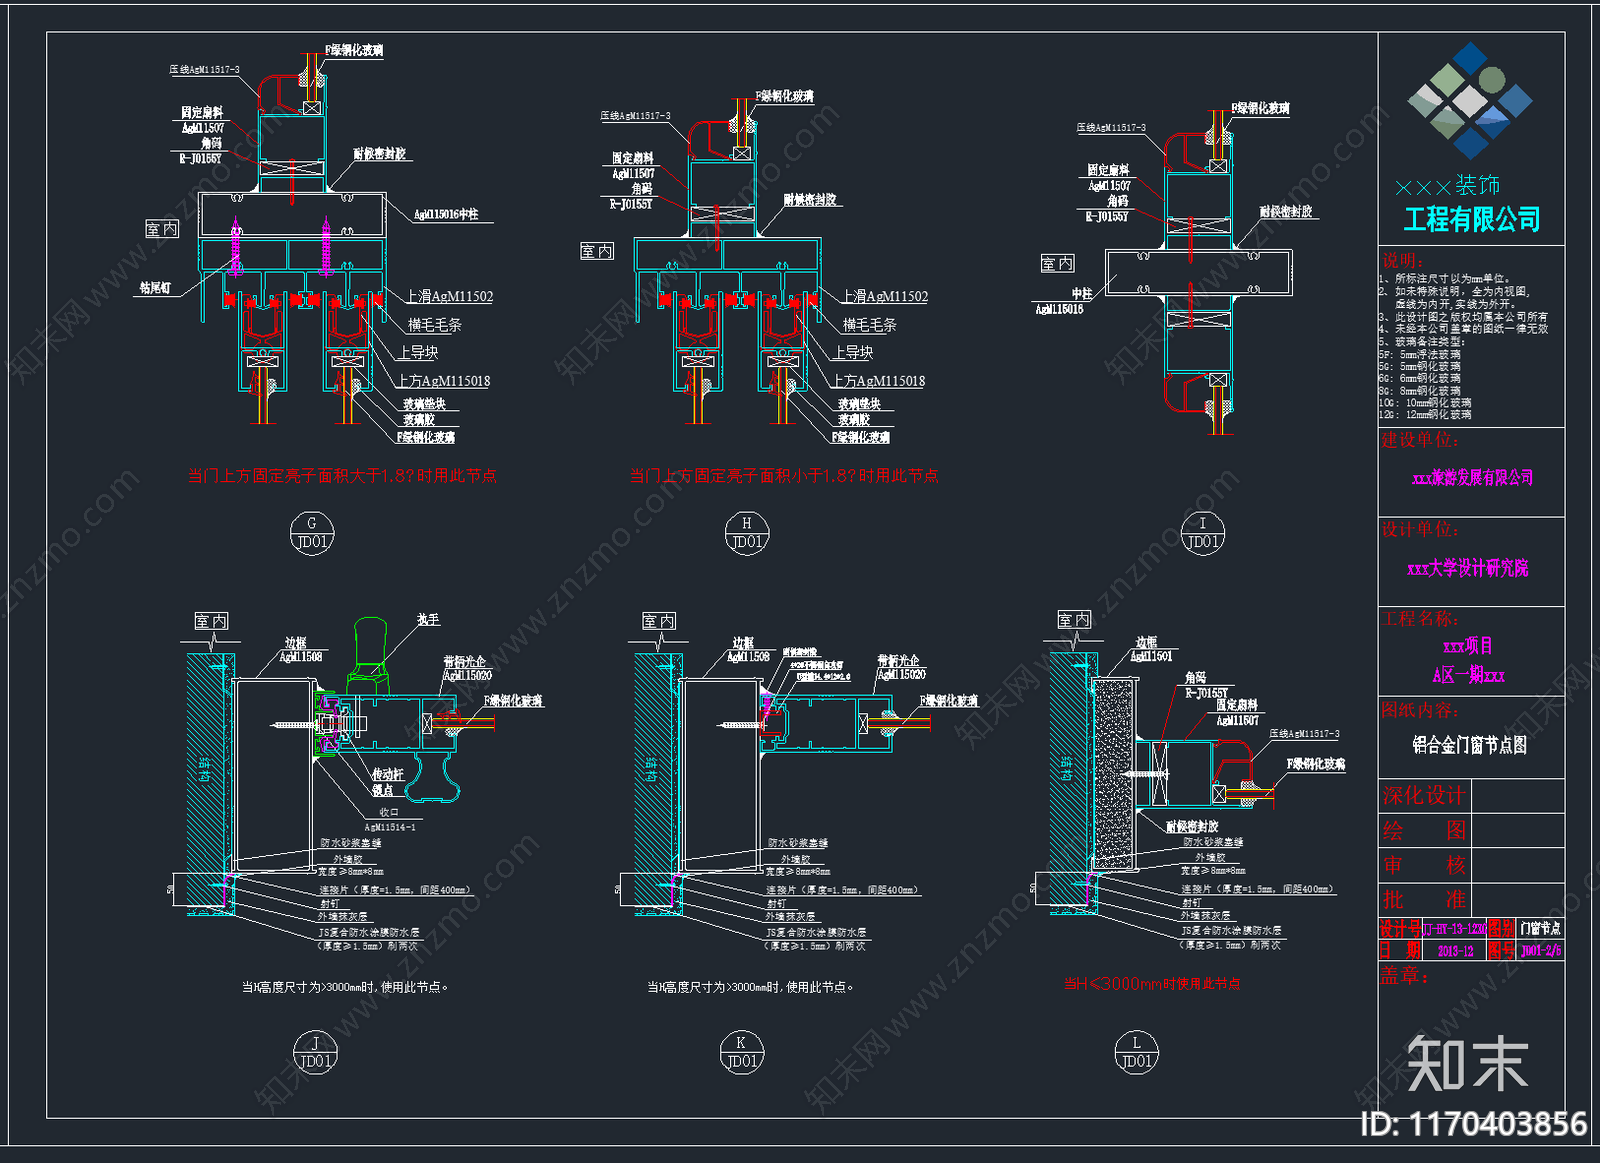
Task: Select the 收口 AgM11514-1 label in detail J
Action: [389, 820]
